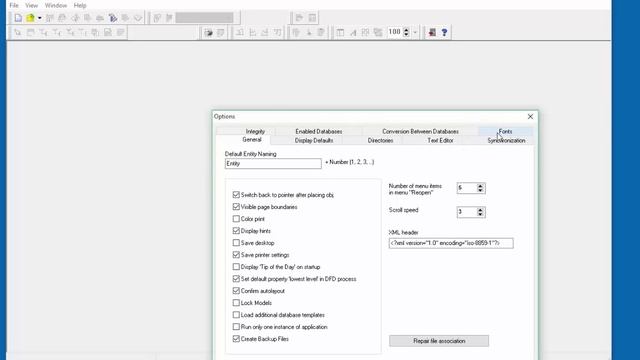Click the yellow Open file toolbar icon
Screen dimensions: 640x360
pyautogui.click(x=31, y=18)
